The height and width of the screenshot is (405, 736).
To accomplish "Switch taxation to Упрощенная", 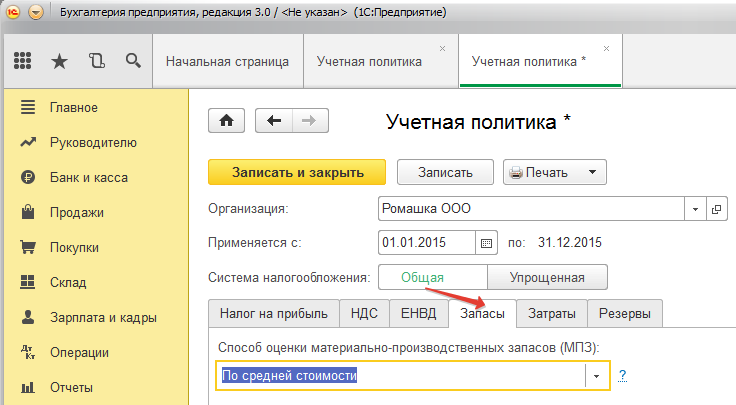I will tap(547, 277).
